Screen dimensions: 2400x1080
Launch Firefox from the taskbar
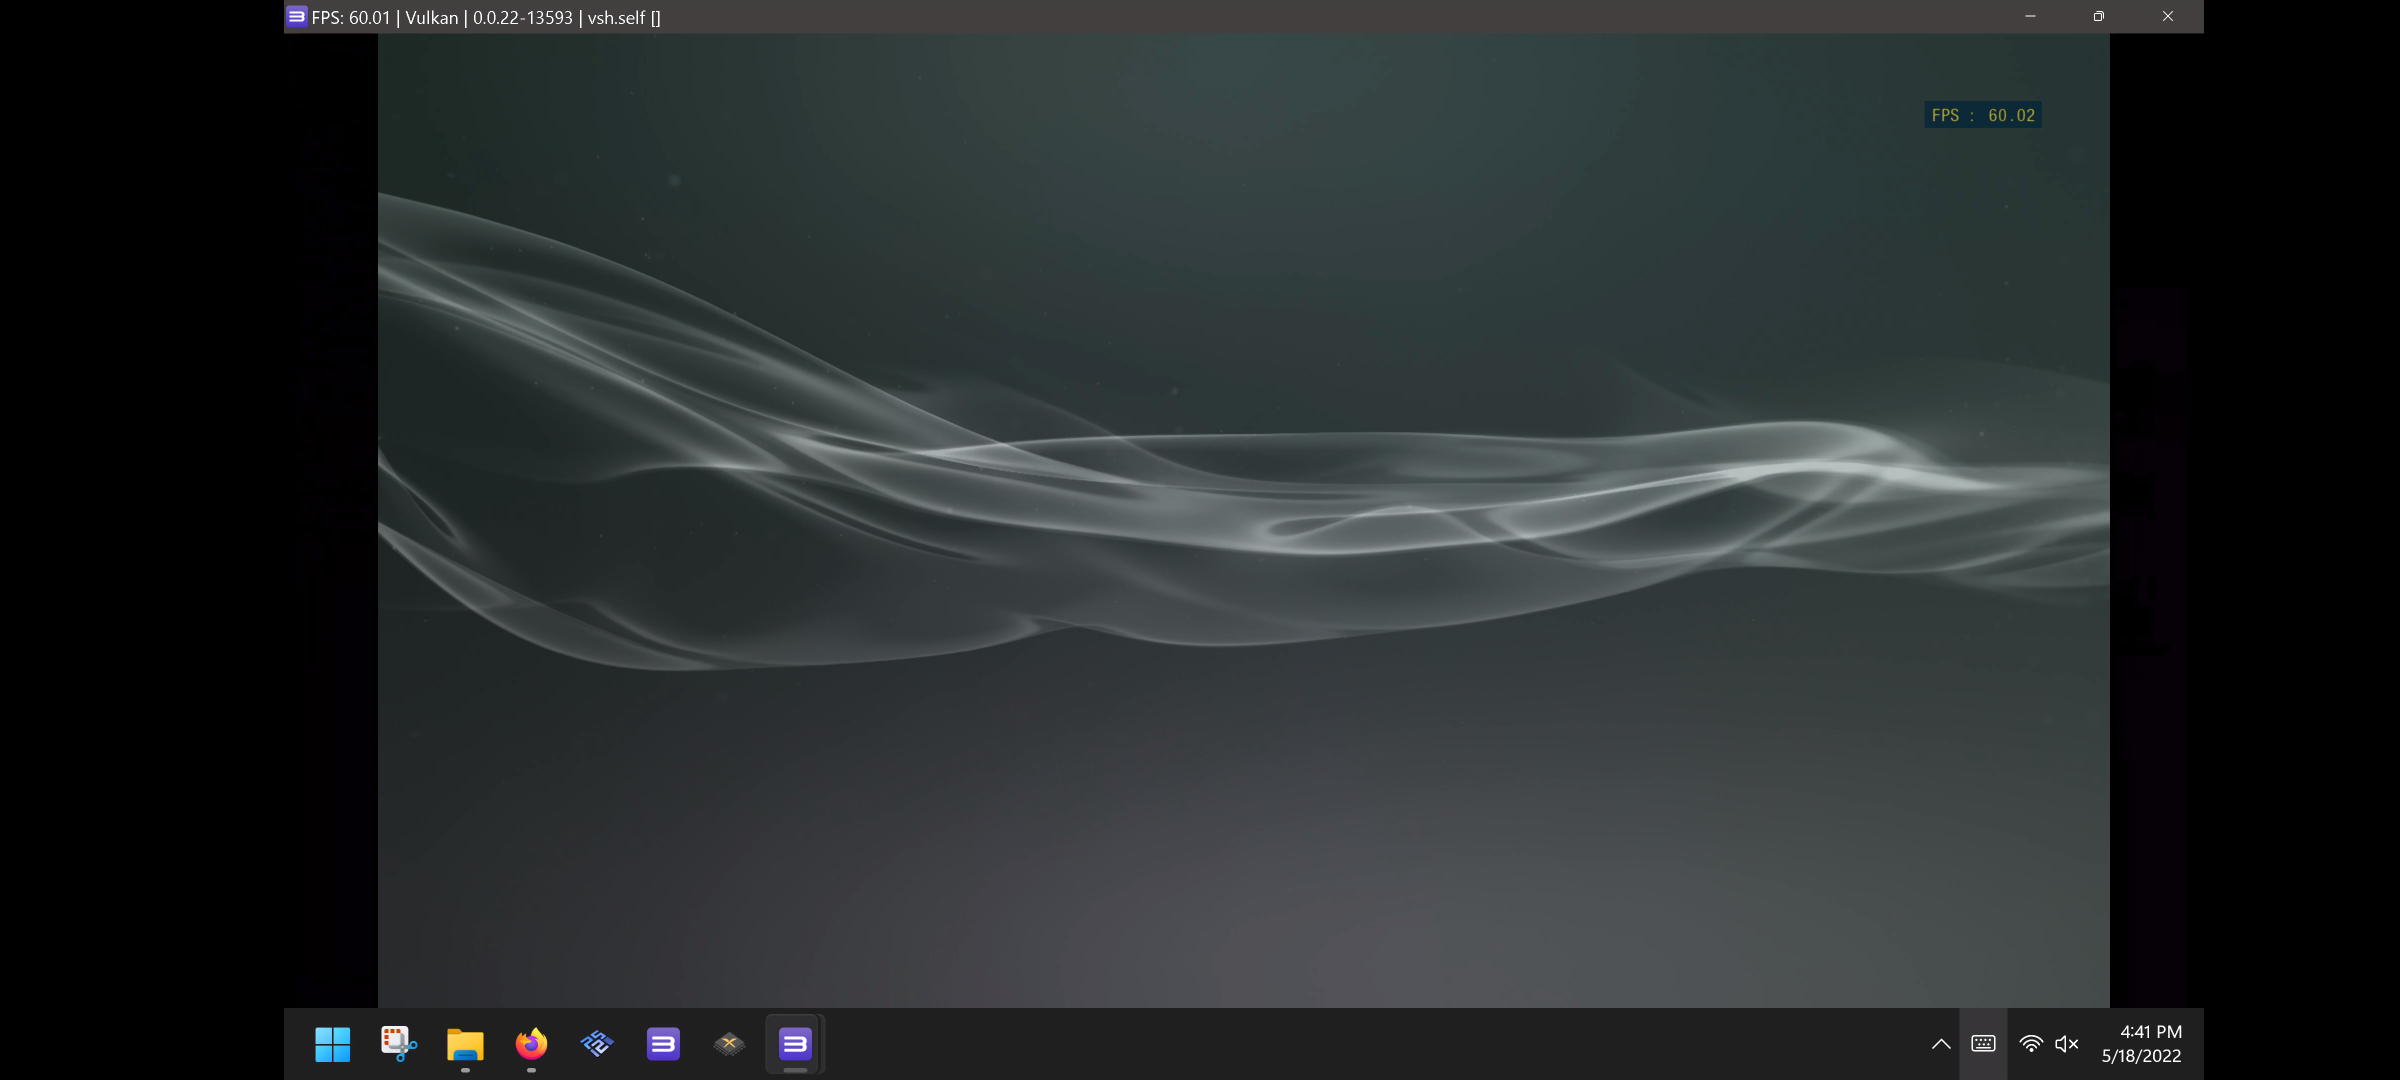pyautogui.click(x=531, y=1043)
